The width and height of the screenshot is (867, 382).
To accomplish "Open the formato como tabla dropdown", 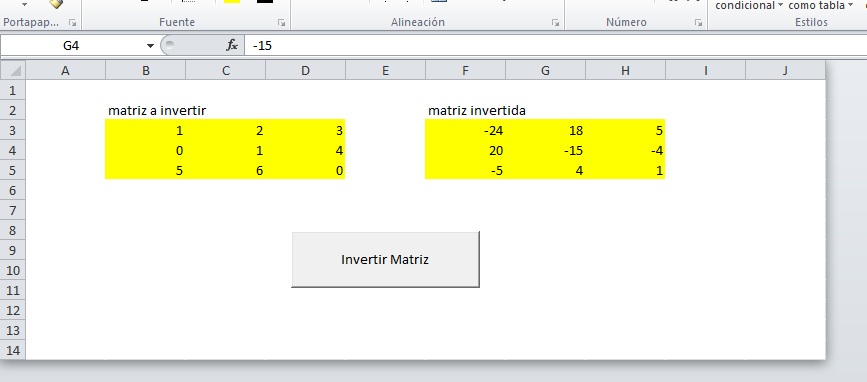I will point(821,6).
